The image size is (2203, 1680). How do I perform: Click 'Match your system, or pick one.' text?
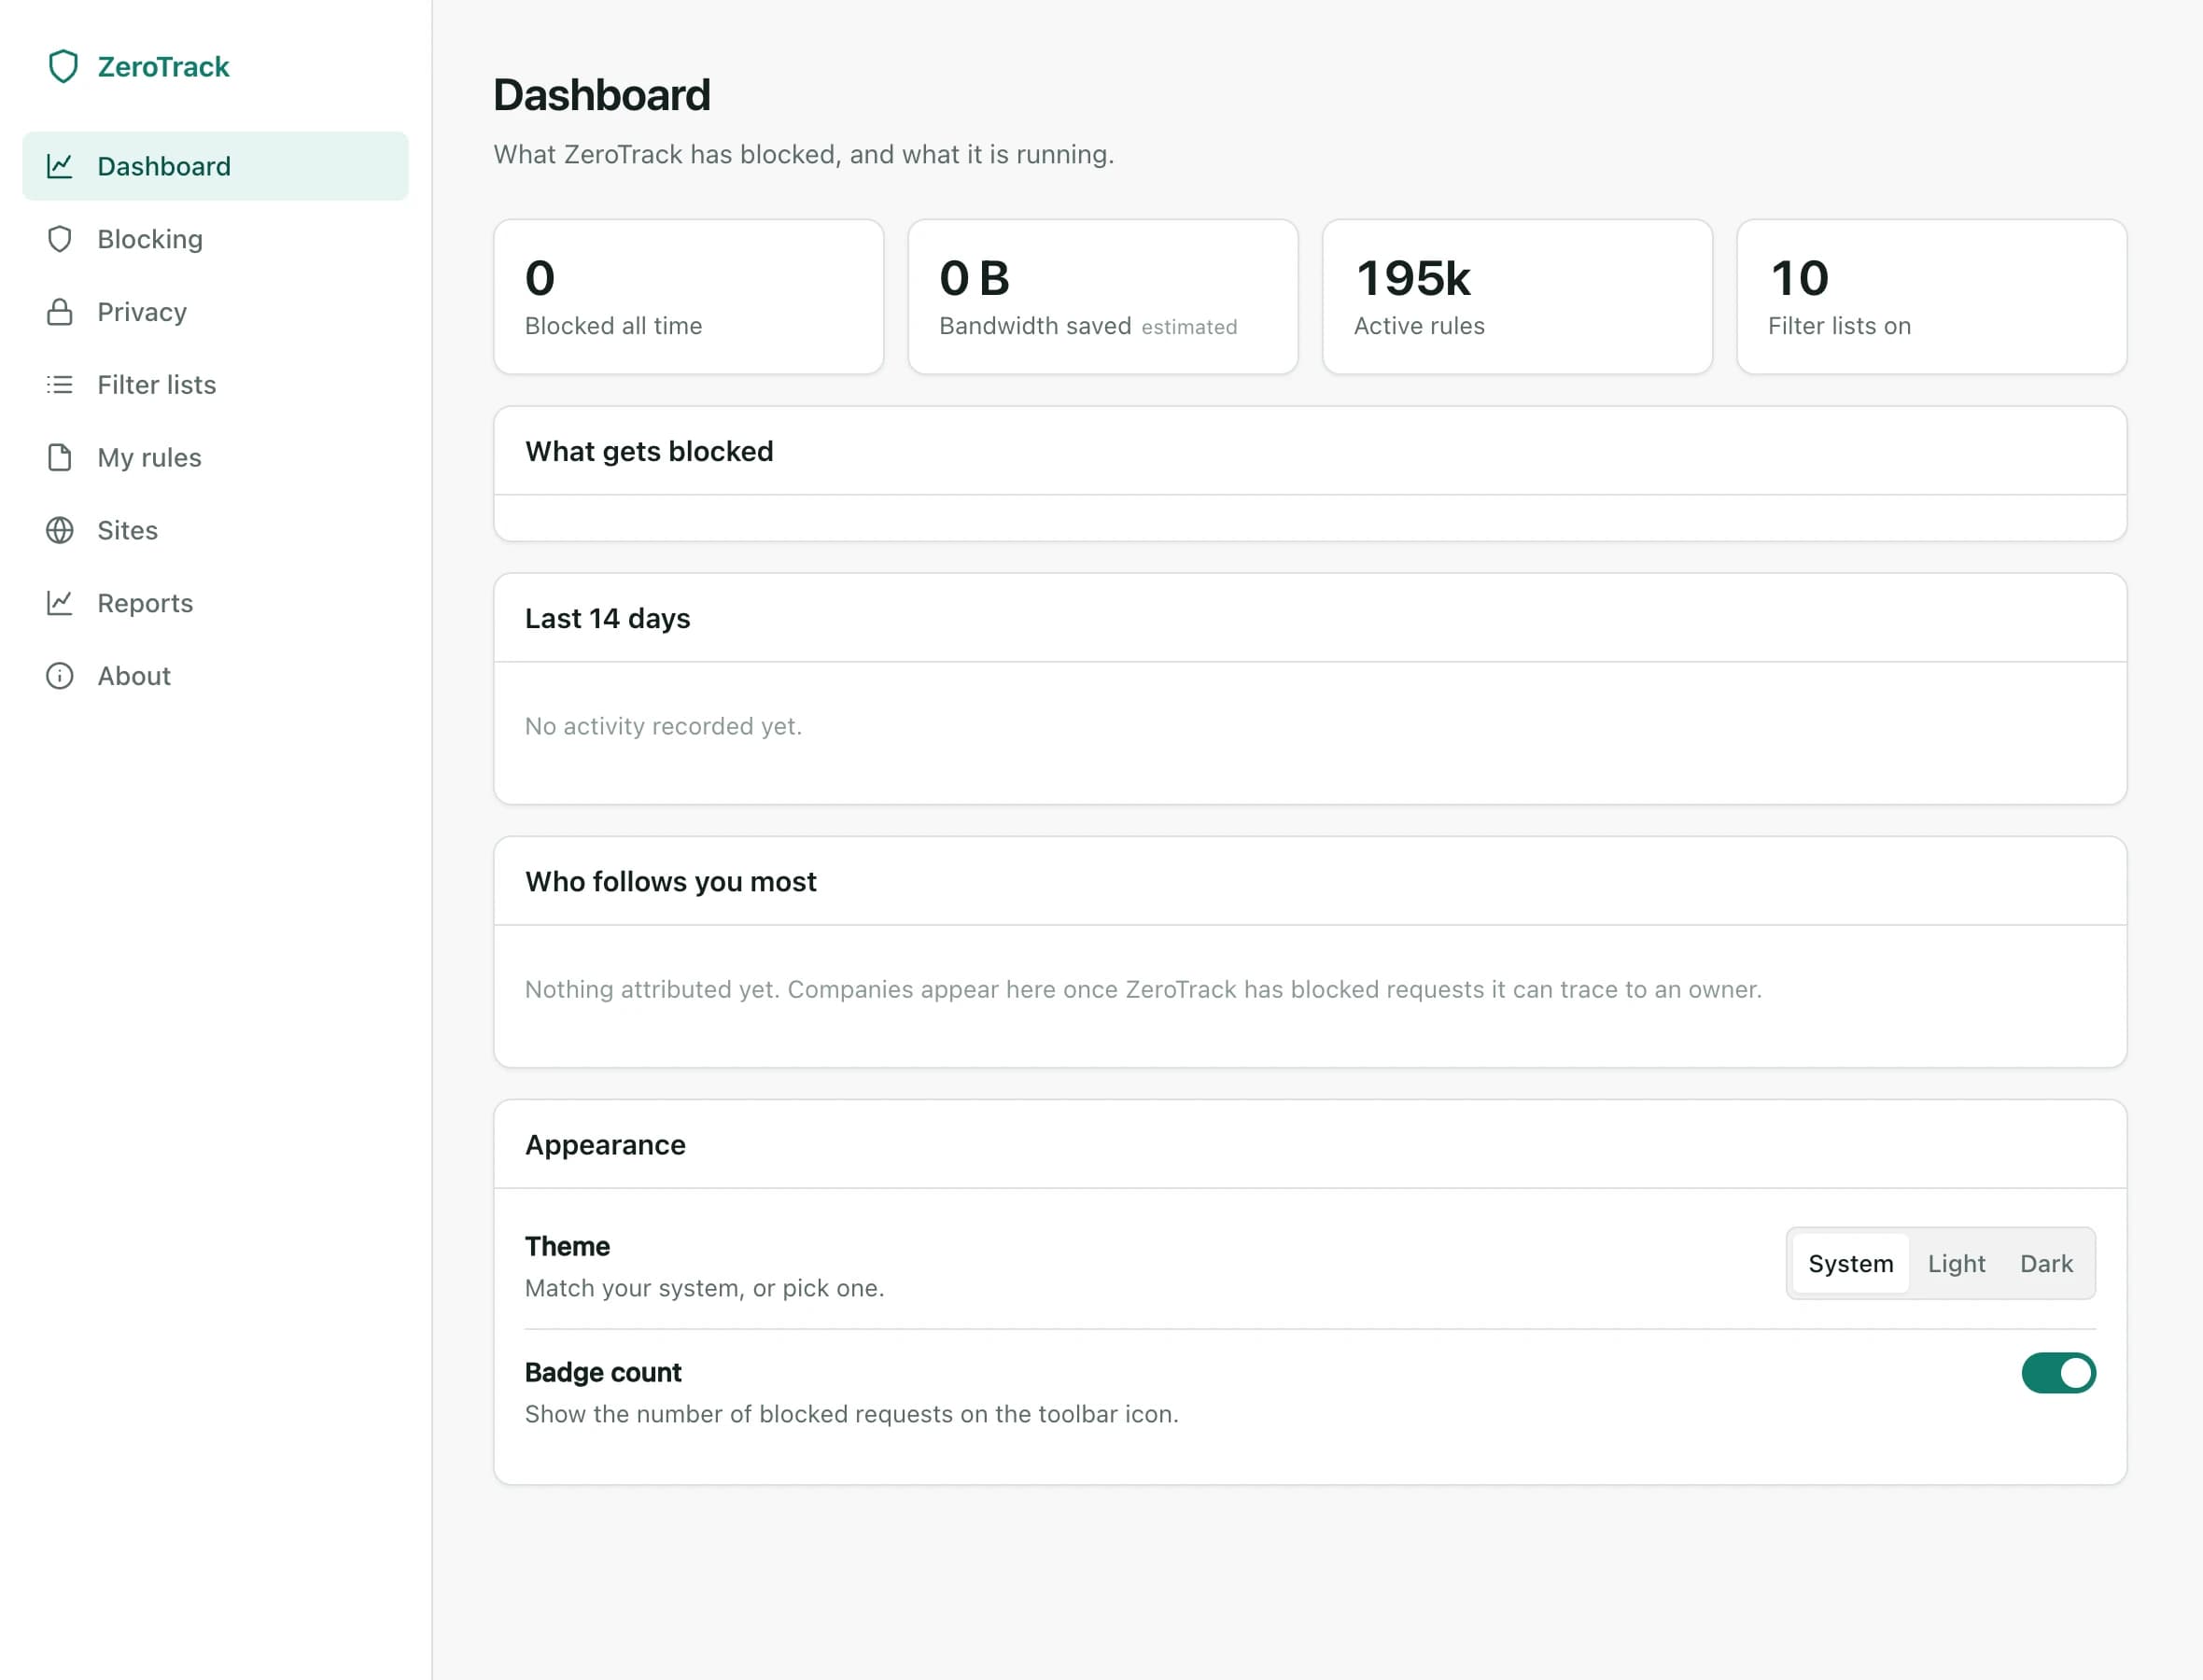point(704,1288)
